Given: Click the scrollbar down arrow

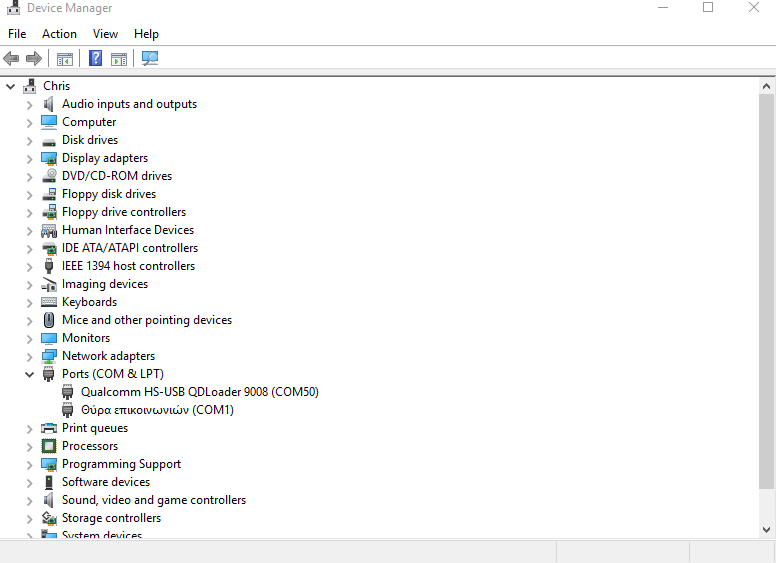Looking at the screenshot, I should point(766,529).
